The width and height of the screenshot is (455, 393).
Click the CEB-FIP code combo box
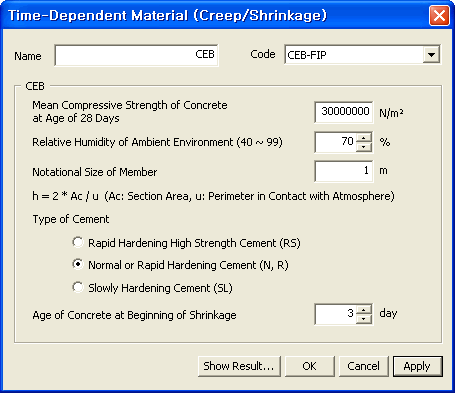[362, 55]
